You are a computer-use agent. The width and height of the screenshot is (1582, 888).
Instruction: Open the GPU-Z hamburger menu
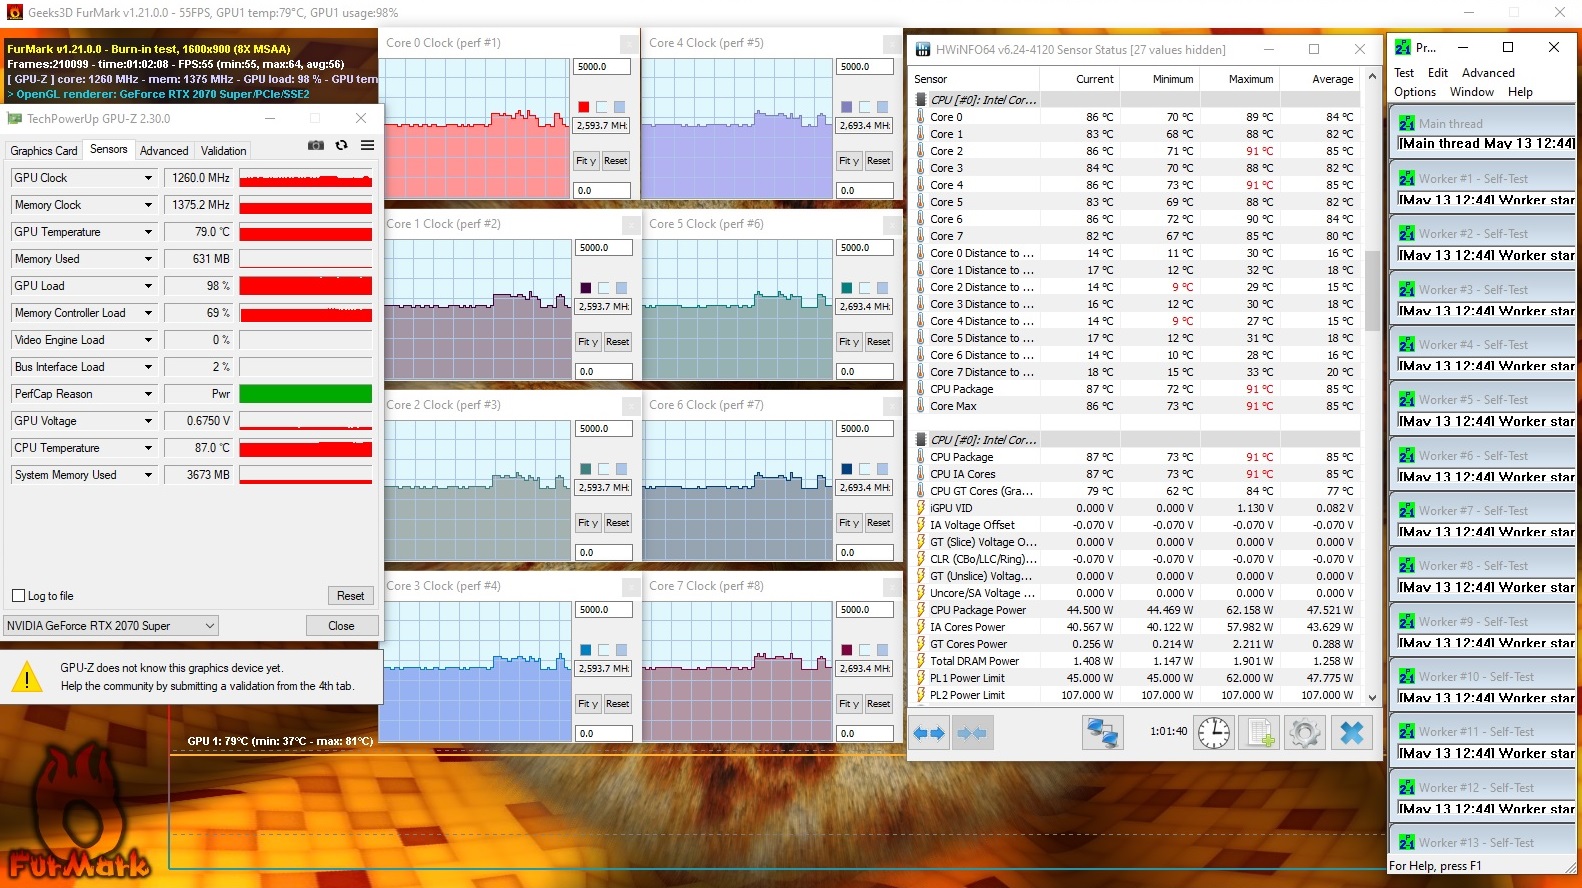(367, 145)
